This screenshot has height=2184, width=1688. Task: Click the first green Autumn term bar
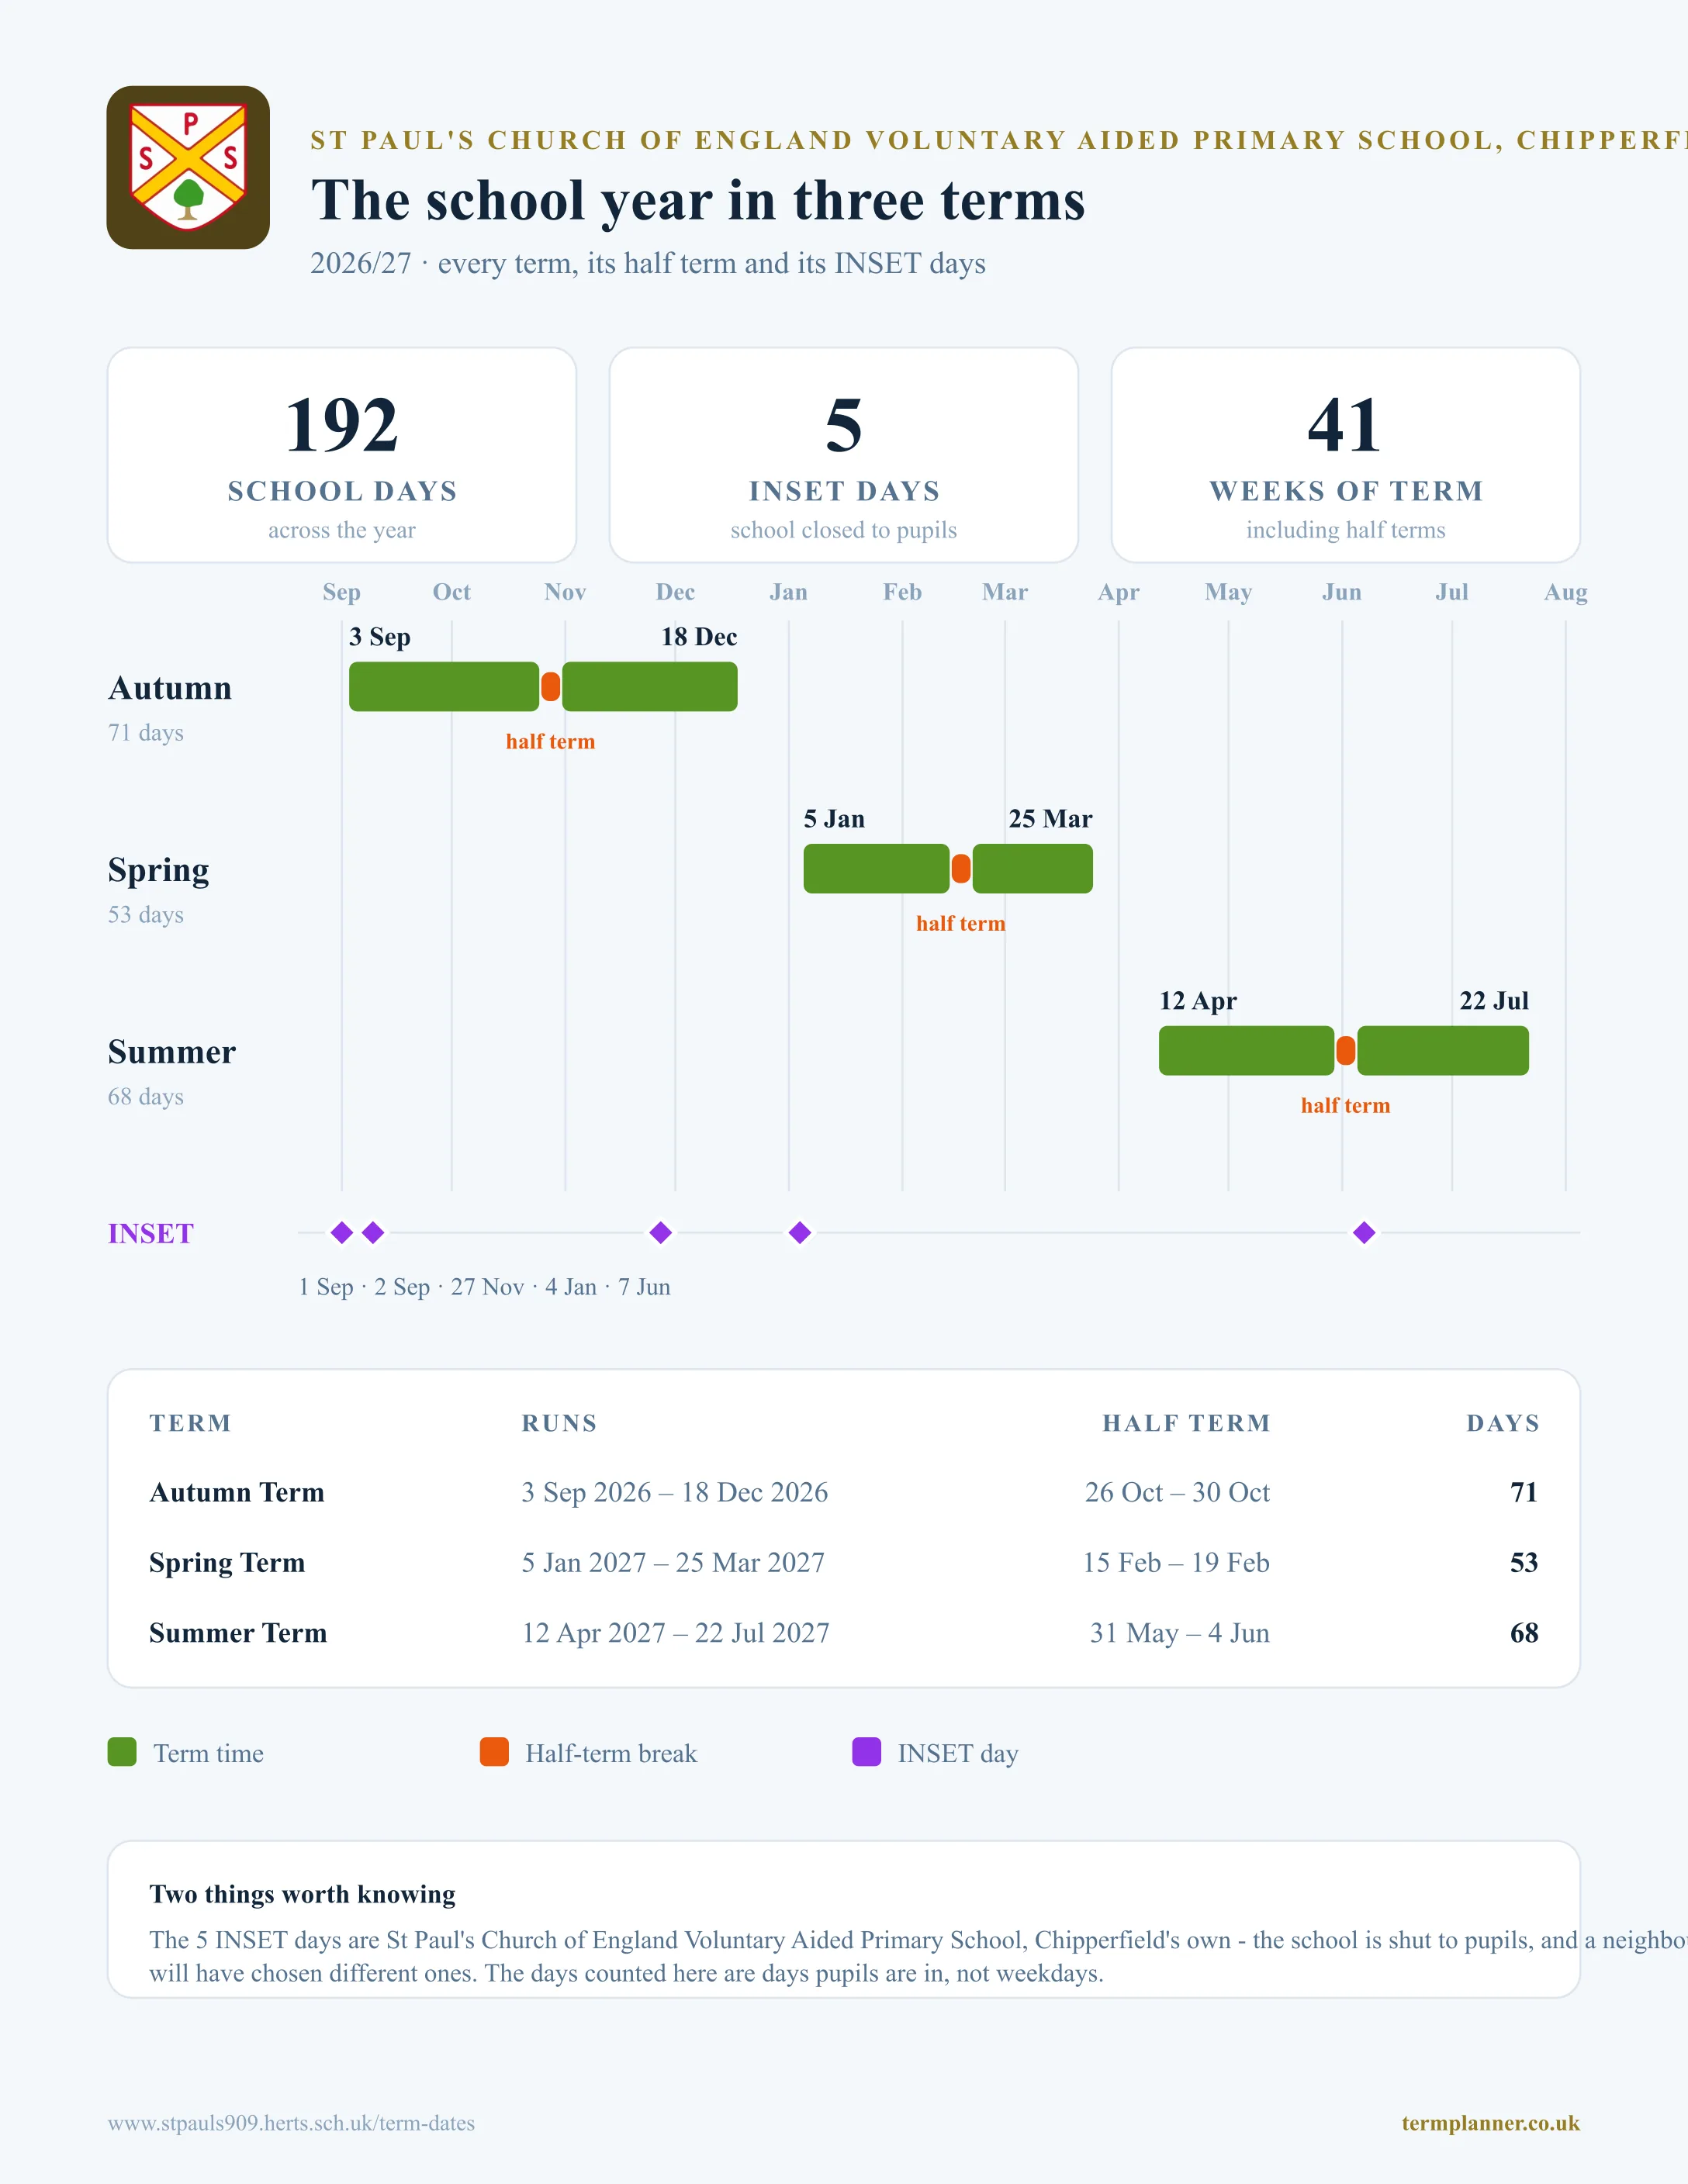pos(444,686)
